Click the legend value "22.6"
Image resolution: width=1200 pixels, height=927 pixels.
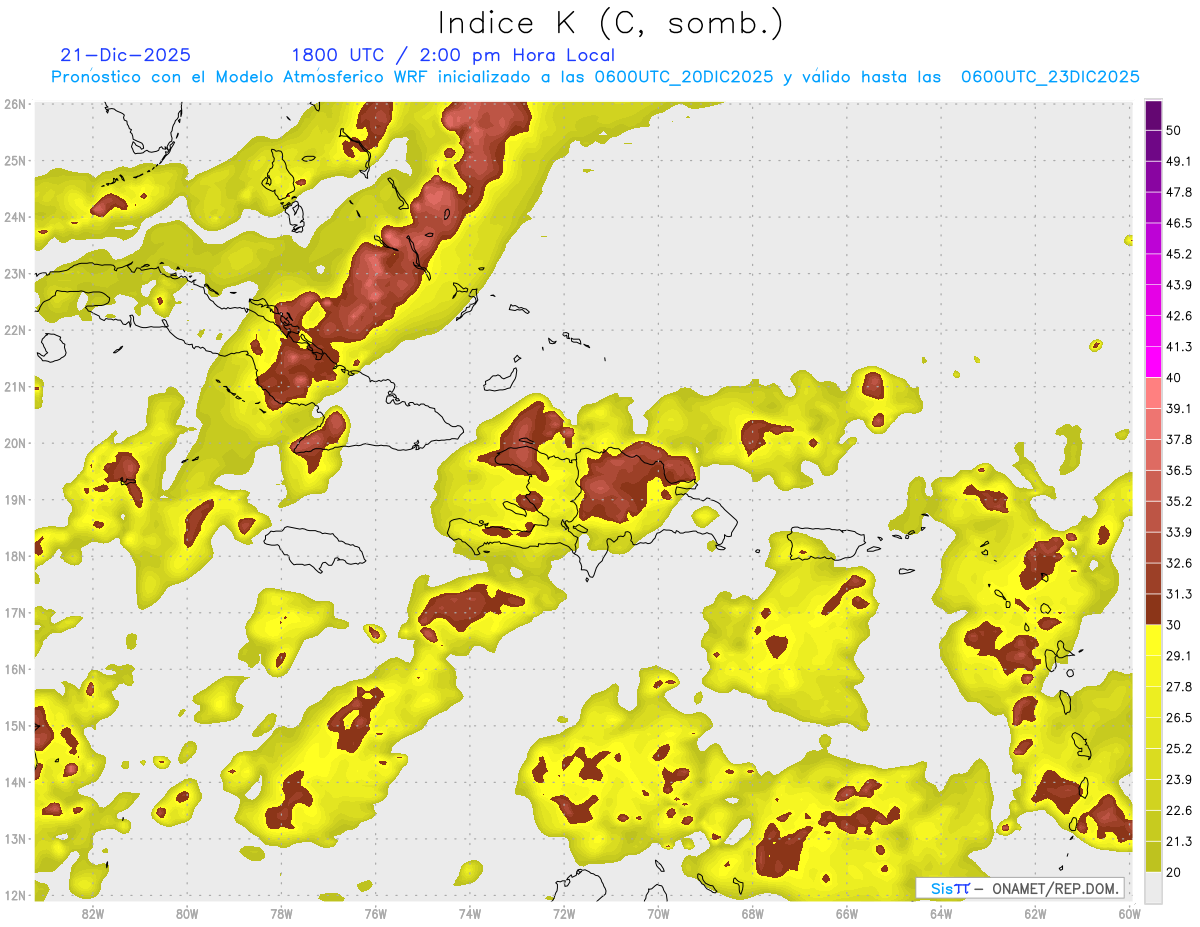coord(1178,810)
